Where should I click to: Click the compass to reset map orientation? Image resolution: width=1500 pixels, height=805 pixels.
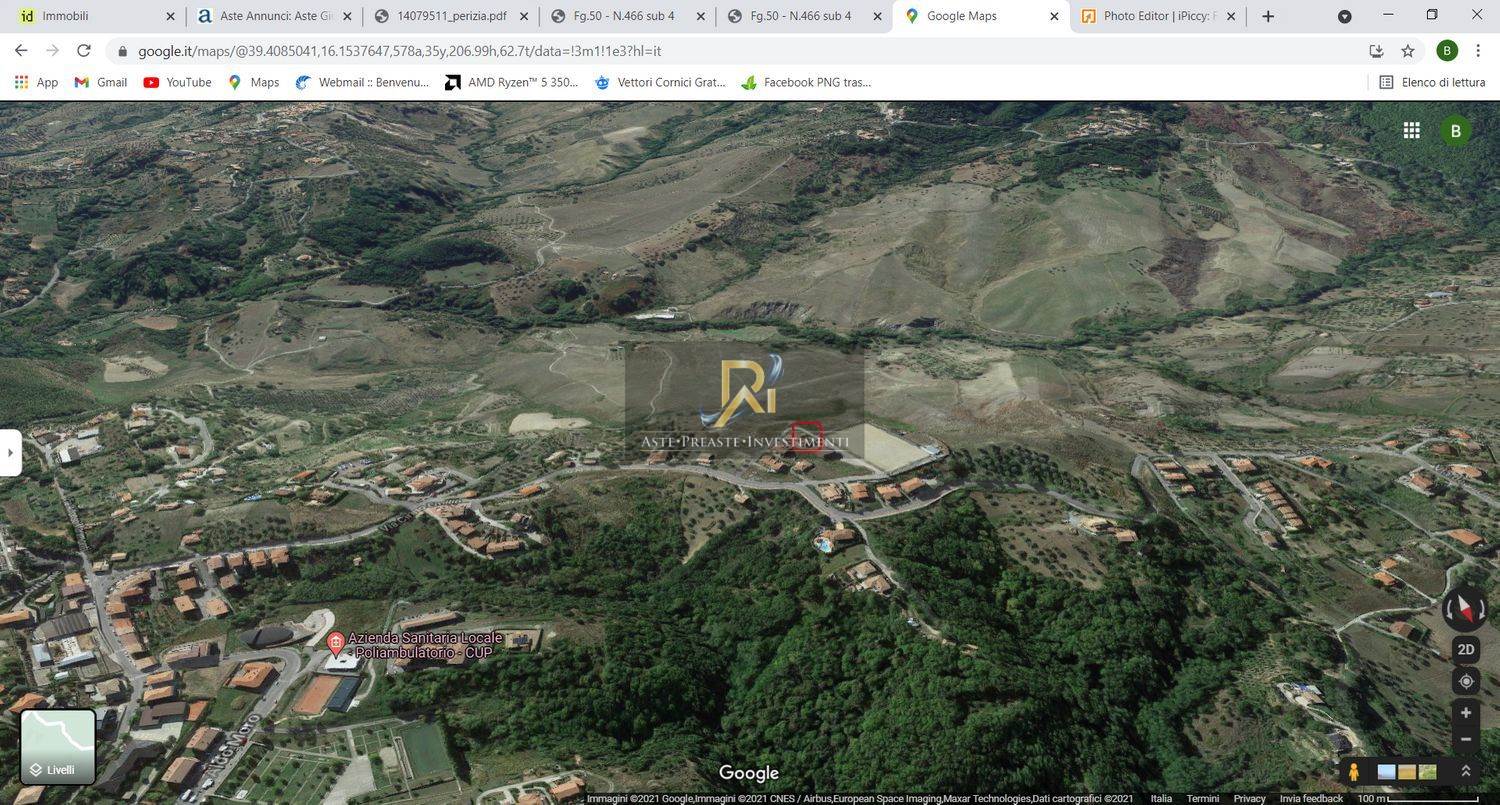click(x=1465, y=607)
